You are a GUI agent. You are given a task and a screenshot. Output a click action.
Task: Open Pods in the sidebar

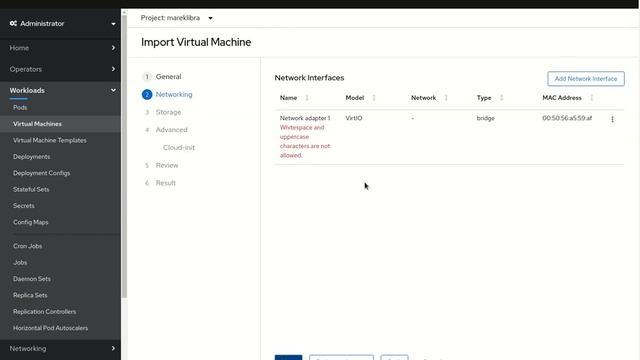pos(20,107)
